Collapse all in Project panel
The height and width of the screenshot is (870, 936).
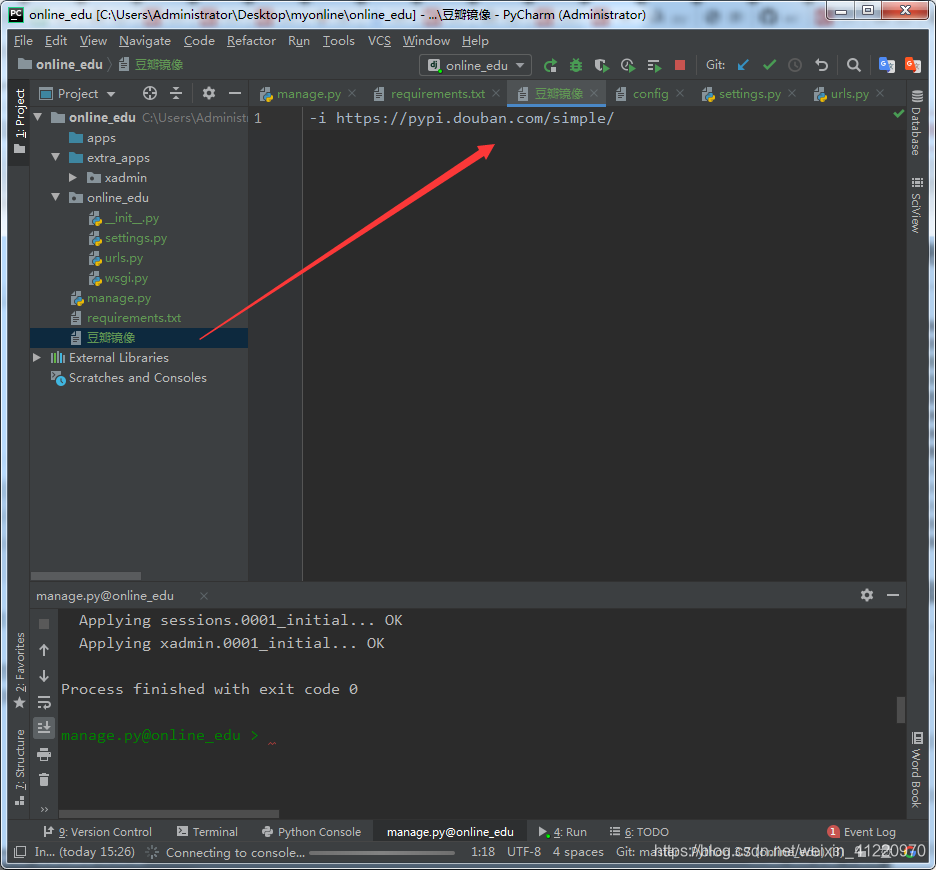click(176, 93)
